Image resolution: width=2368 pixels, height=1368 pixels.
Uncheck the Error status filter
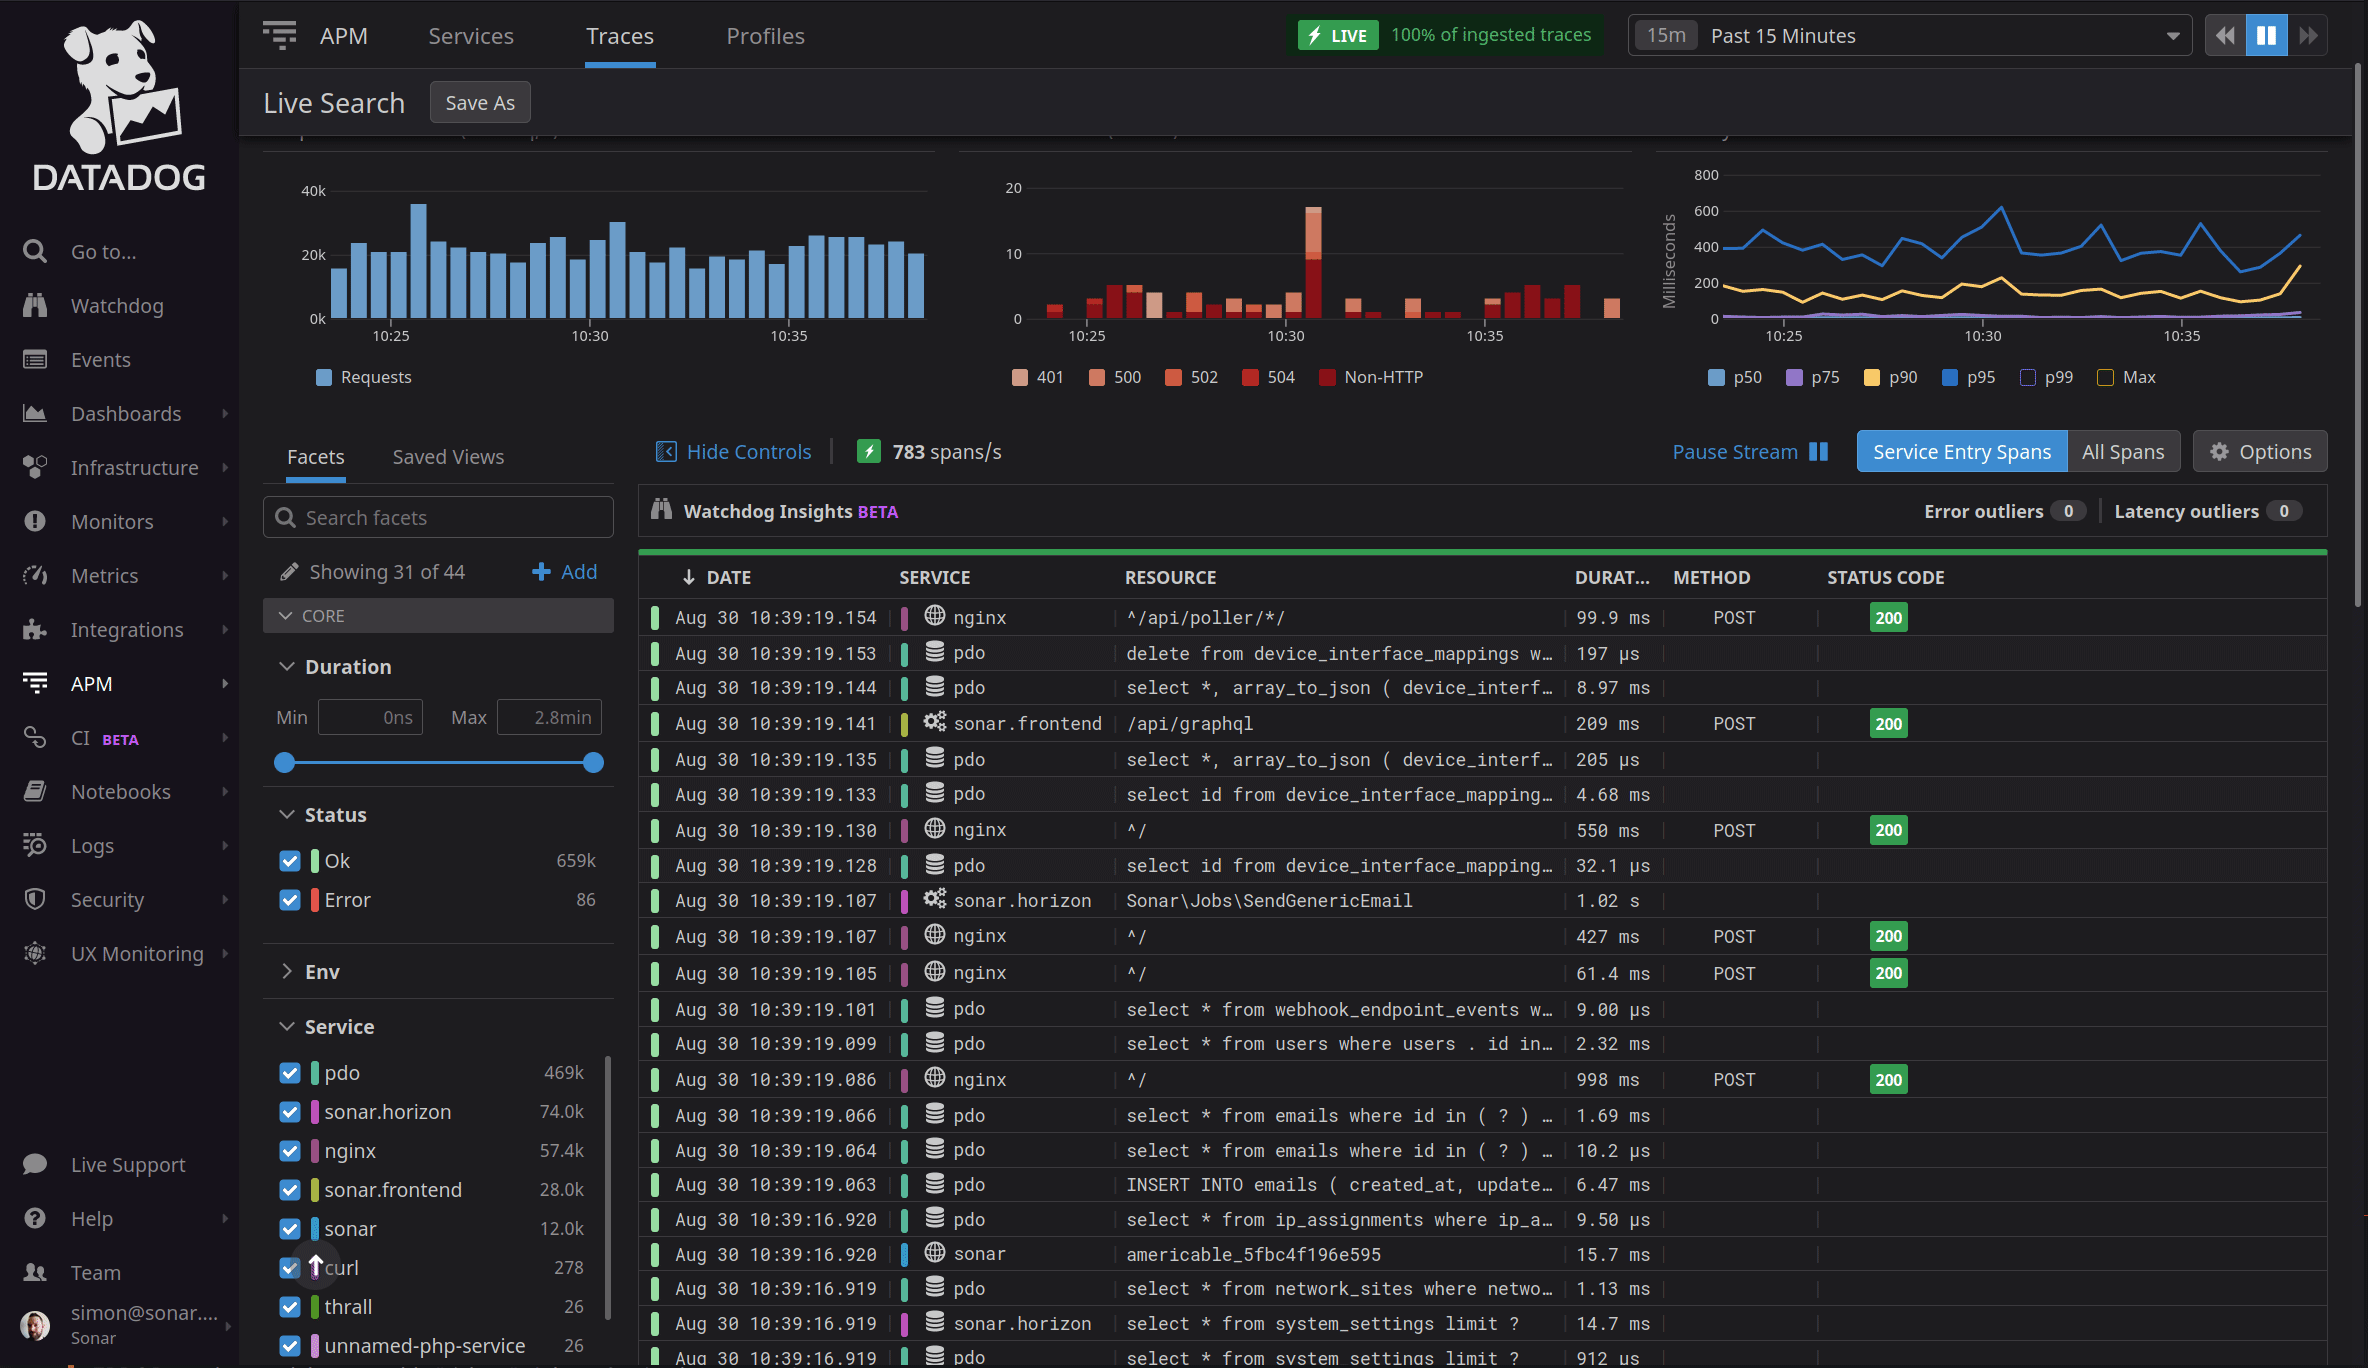(x=290, y=899)
